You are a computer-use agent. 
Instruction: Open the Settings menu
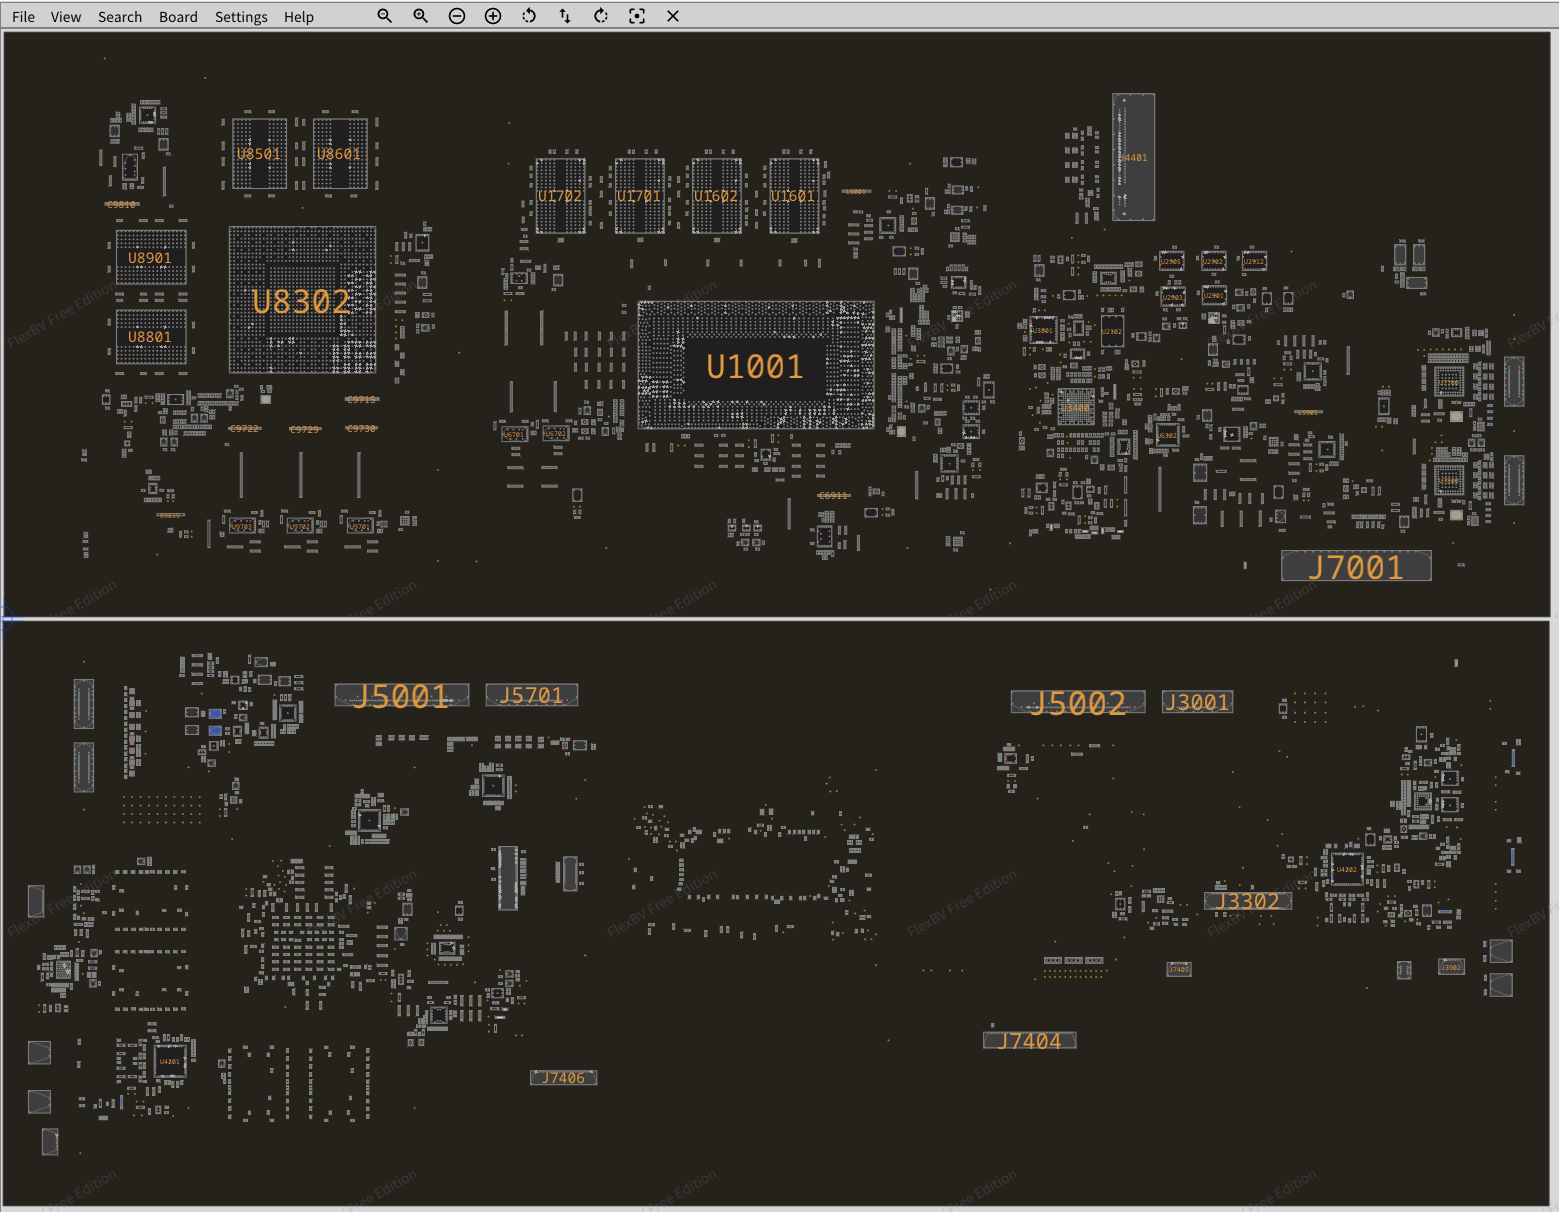point(241,17)
